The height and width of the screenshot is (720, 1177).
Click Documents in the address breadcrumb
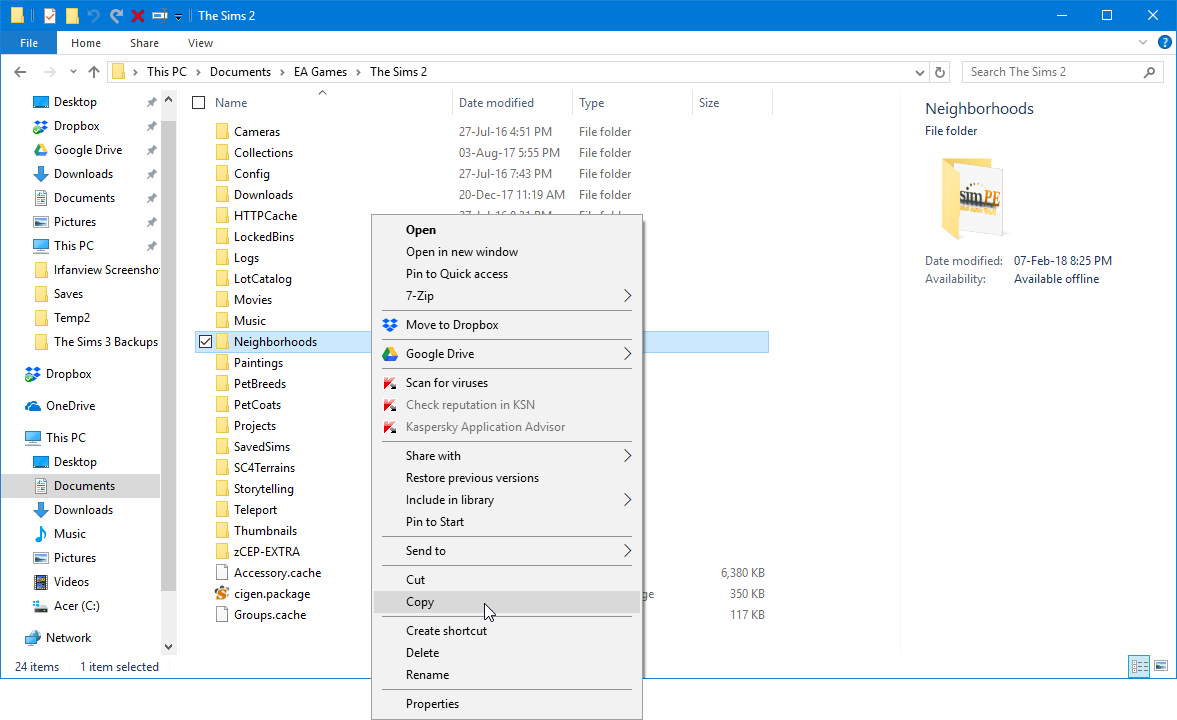pyautogui.click(x=240, y=72)
